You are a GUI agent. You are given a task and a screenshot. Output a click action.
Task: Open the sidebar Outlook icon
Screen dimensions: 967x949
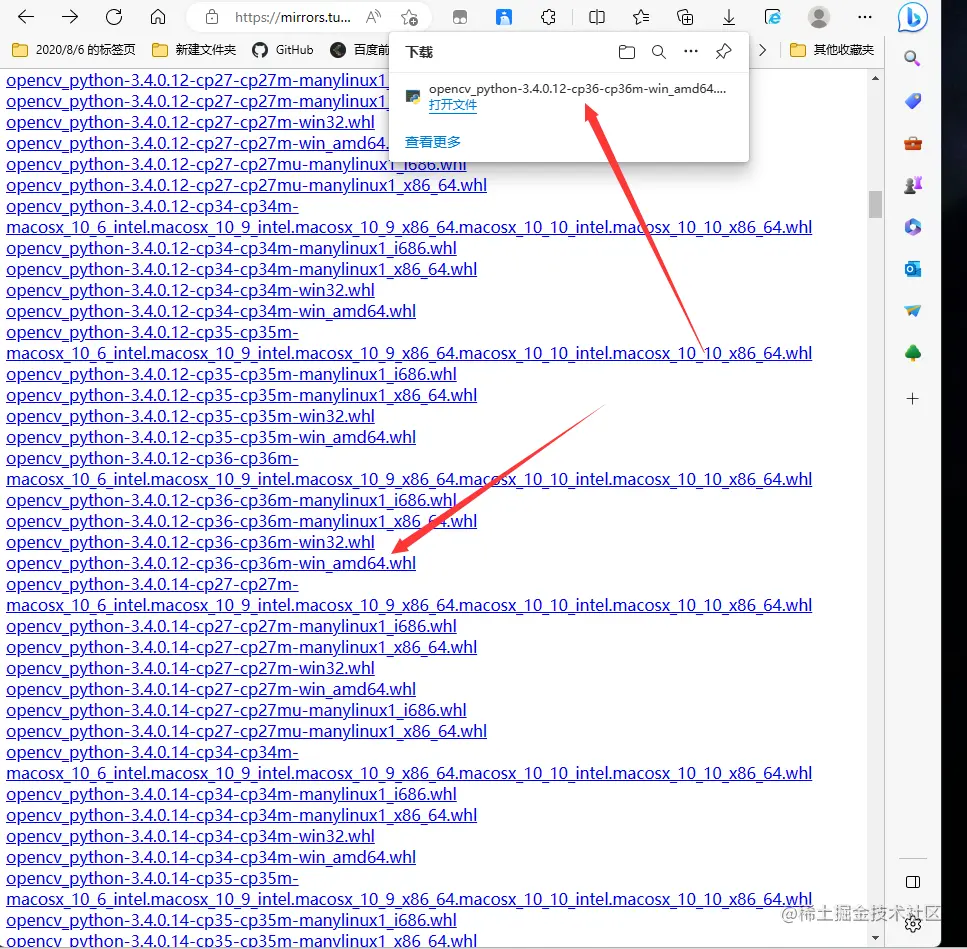coord(913,269)
